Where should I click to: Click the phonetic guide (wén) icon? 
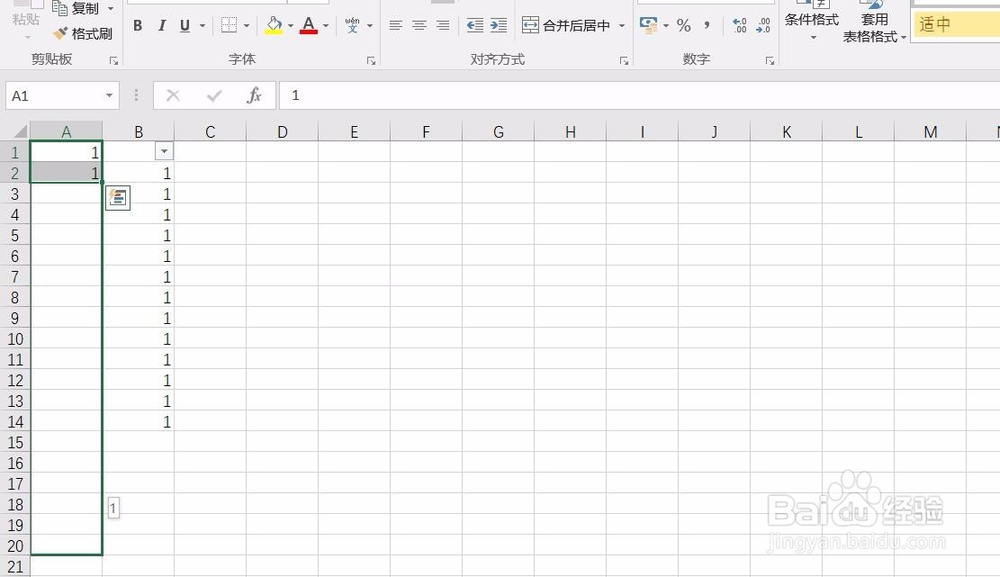(352, 26)
